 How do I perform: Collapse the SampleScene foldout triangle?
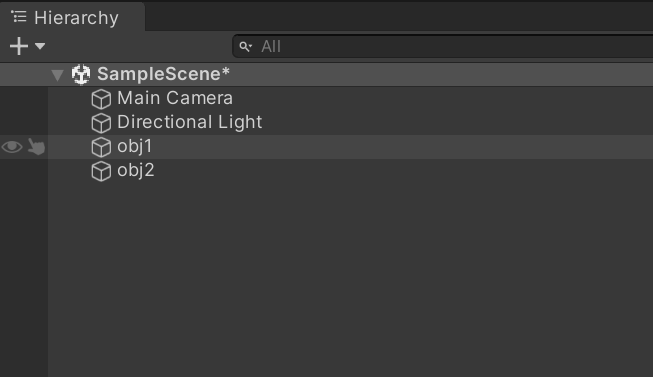(x=57, y=75)
